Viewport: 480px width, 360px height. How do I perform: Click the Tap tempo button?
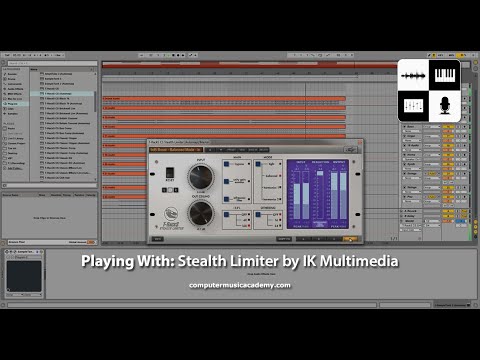[7, 55]
